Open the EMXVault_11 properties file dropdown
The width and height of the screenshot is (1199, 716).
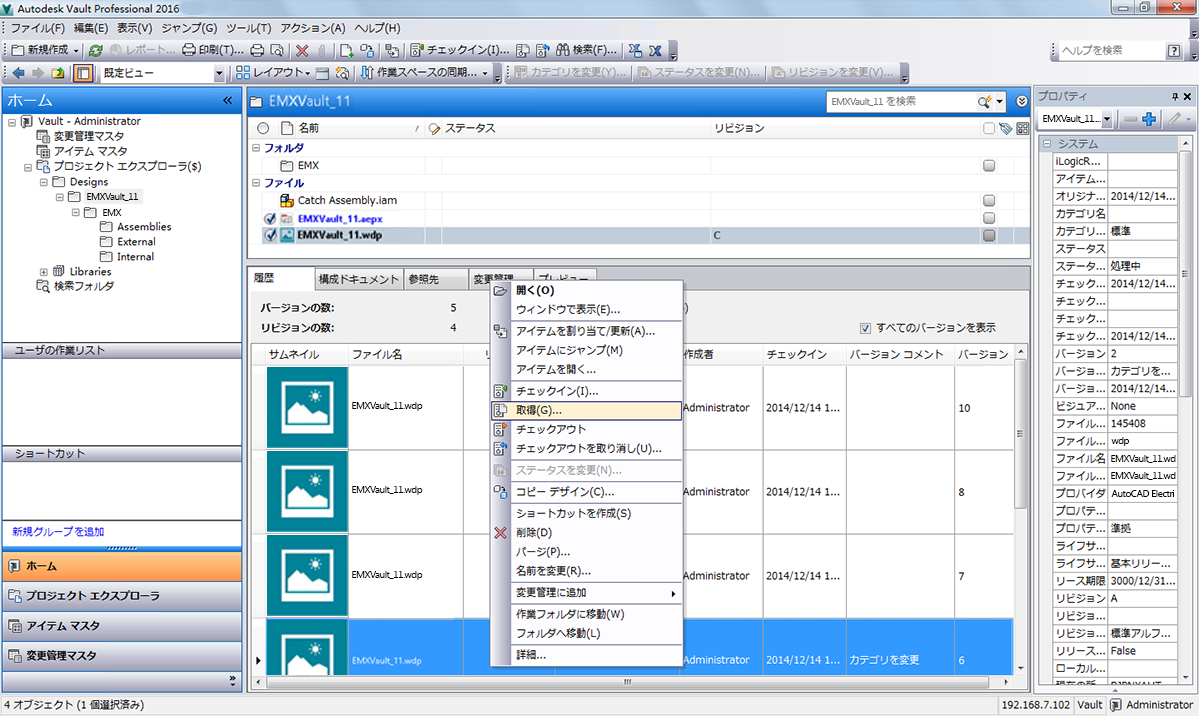coord(1106,119)
